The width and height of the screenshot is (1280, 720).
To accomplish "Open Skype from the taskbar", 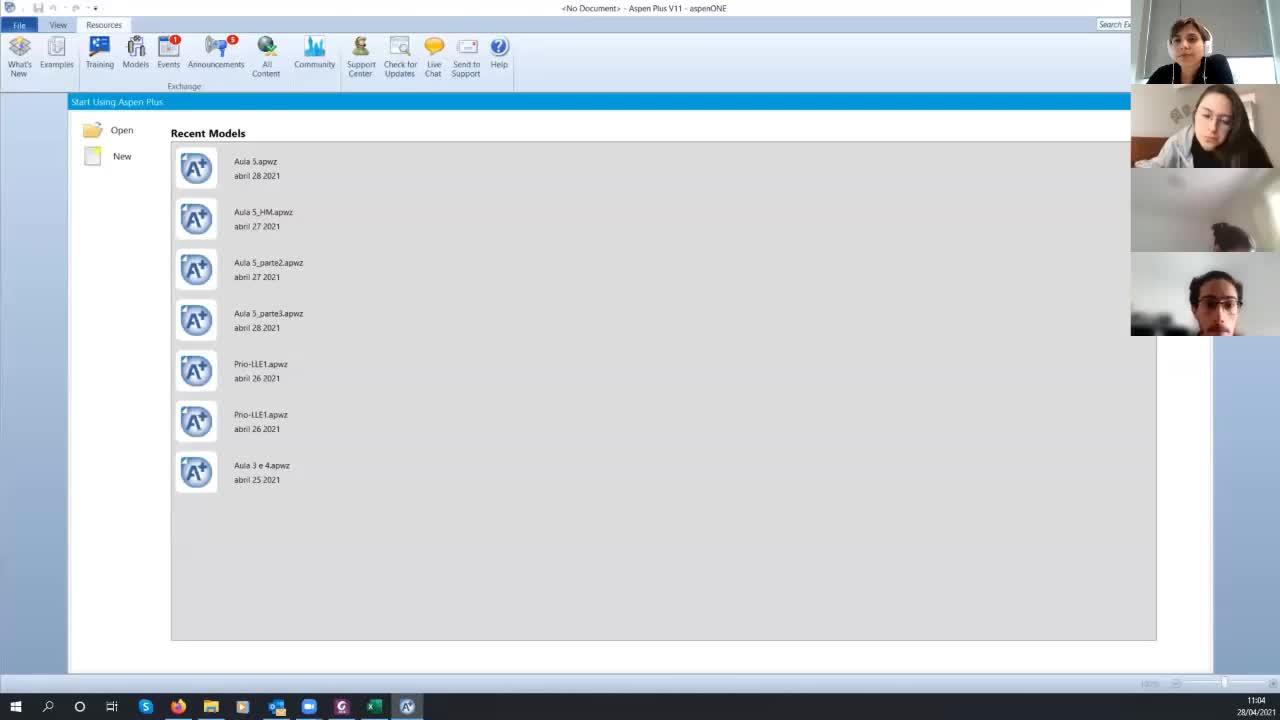I will click(x=146, y=707).
